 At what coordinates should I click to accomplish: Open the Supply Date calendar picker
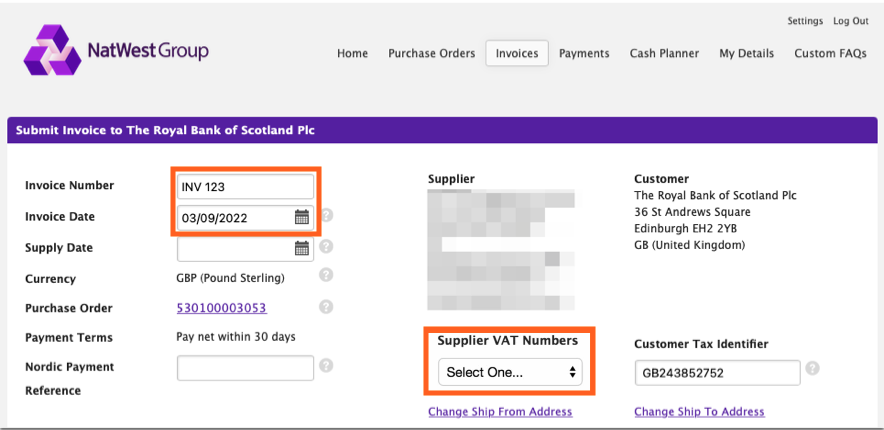click(302, 247)
